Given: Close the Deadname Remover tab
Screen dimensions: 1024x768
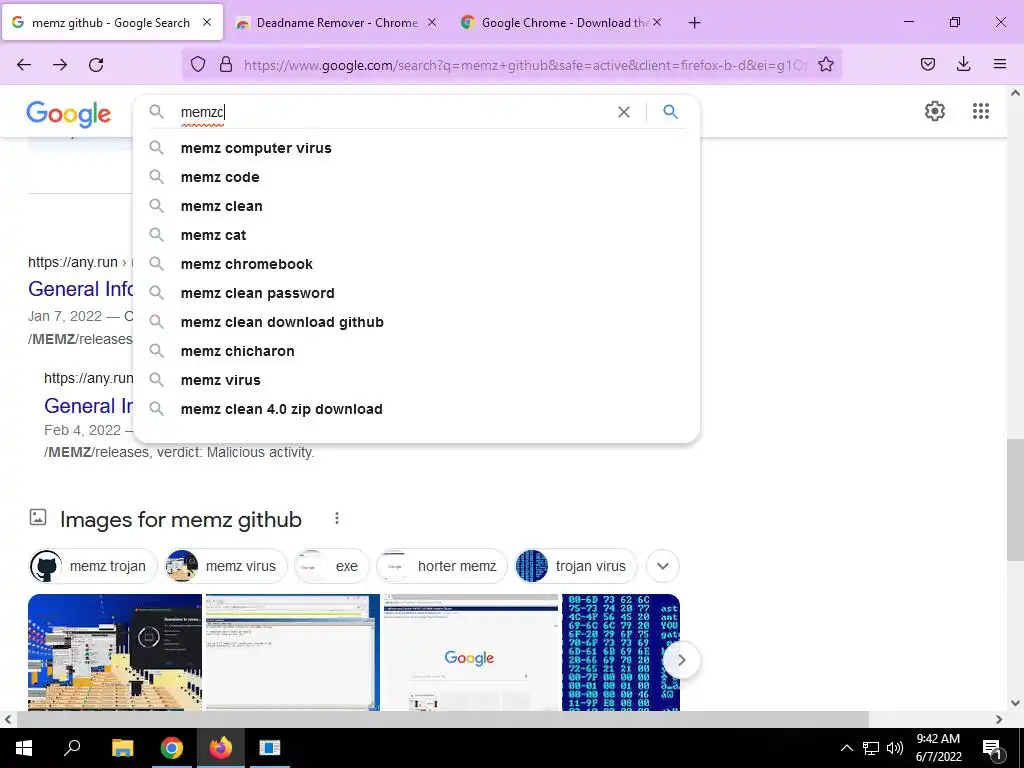Looking at the screenshot, I should coord(432,22).
